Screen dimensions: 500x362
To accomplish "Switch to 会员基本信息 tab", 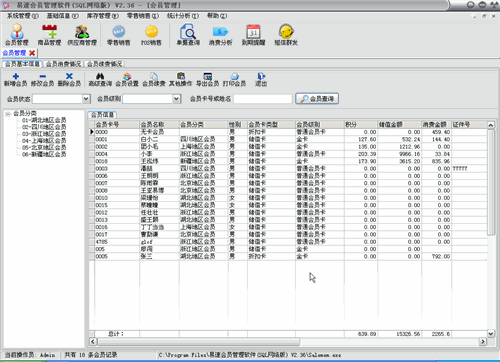I will 22,64.
